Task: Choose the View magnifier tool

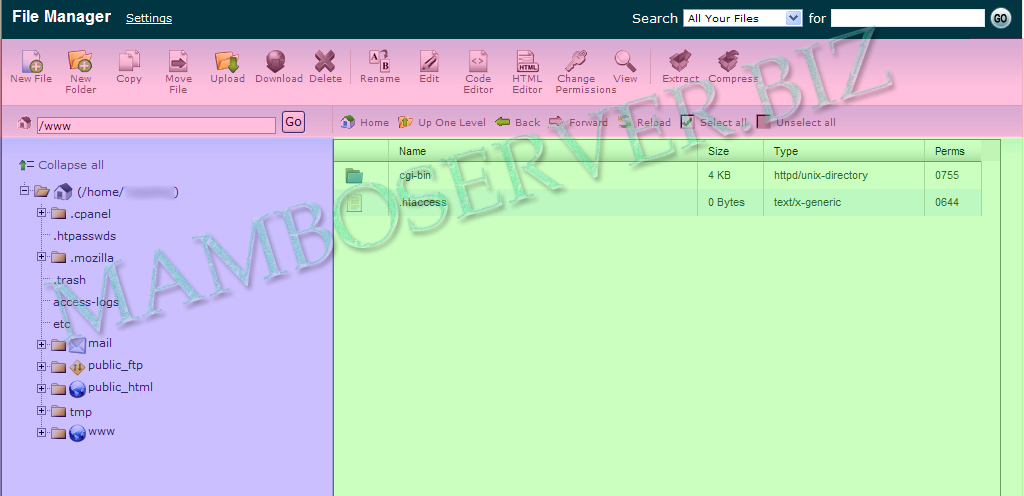Action: (625, 67)
